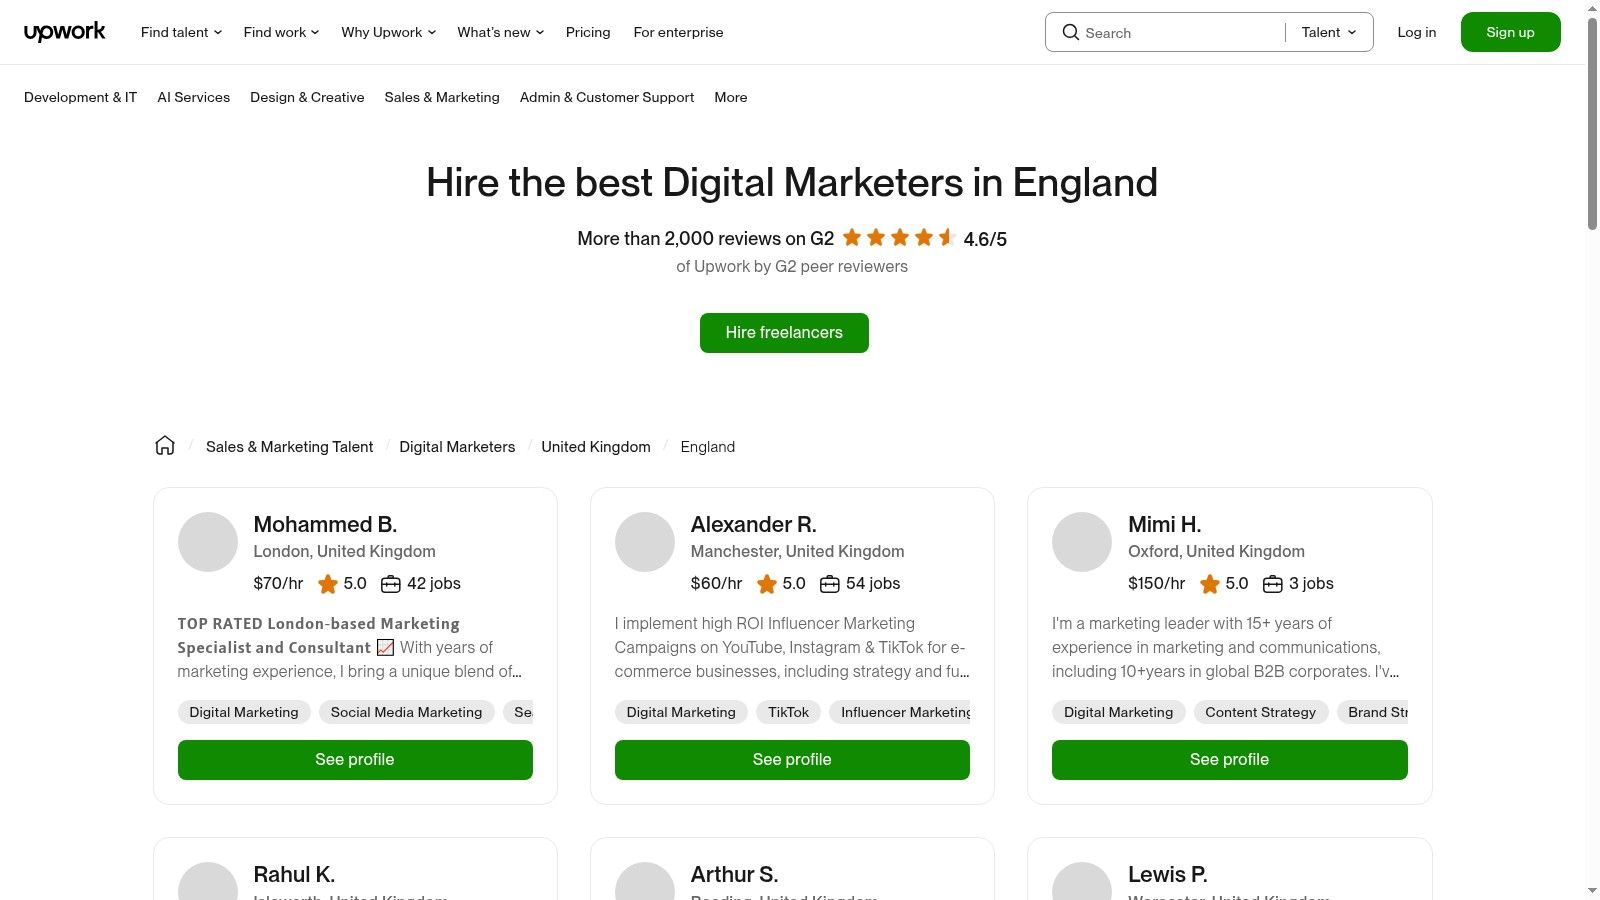Click the home breadcrumb icon
Screen dimensions: 1600x900
(165, 446)
